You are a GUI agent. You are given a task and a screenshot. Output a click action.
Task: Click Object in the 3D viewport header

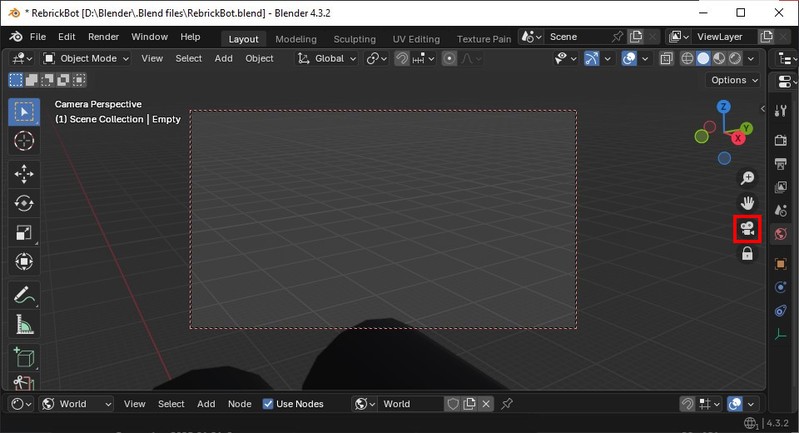click(259, 58)
